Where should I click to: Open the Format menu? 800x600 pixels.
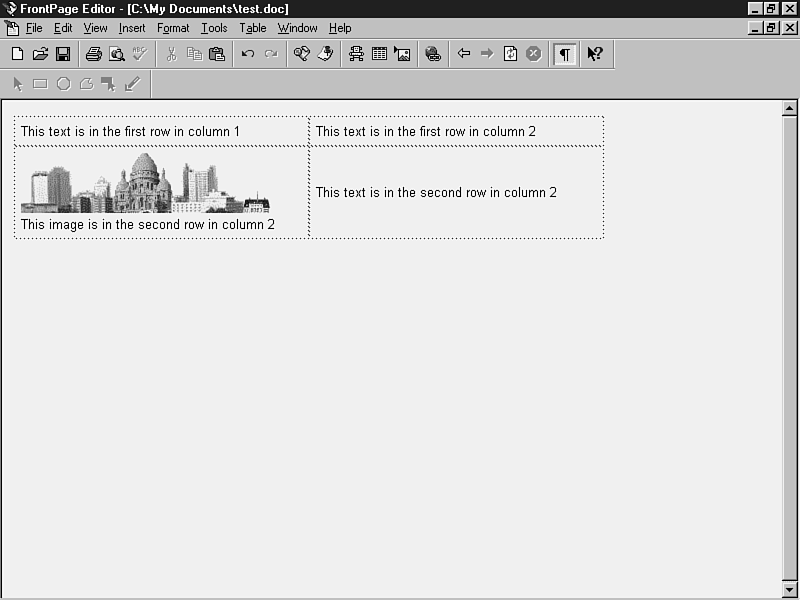point(173,28)
